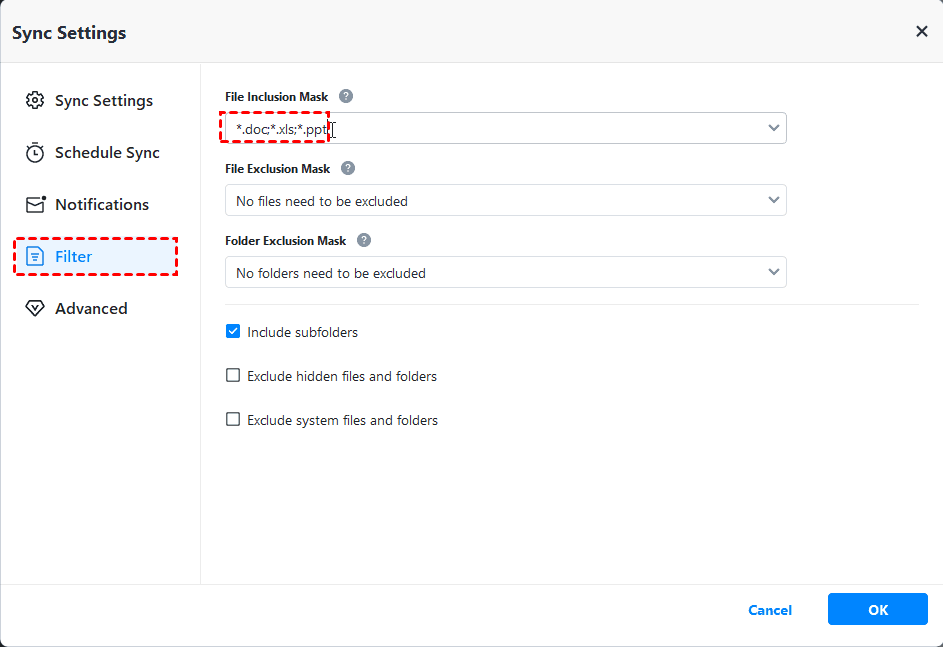Expand the File Exclusion Mask dropdown arrow
The image size is (943, 647).
click(x=773, y=200)
